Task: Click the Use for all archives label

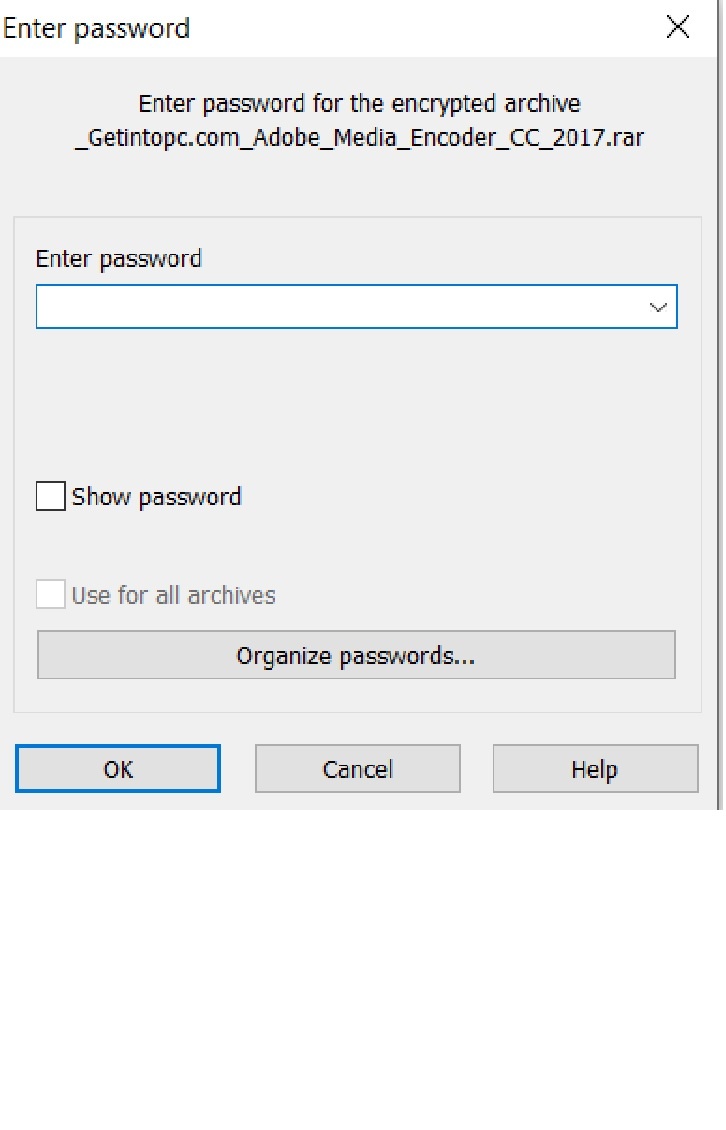Action: [174, 595]
